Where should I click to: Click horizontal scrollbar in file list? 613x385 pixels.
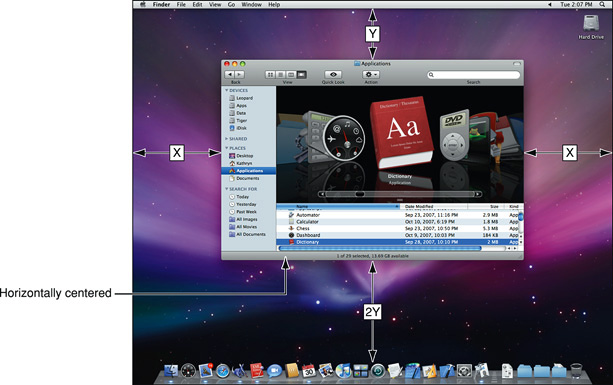tap(380, 248)
